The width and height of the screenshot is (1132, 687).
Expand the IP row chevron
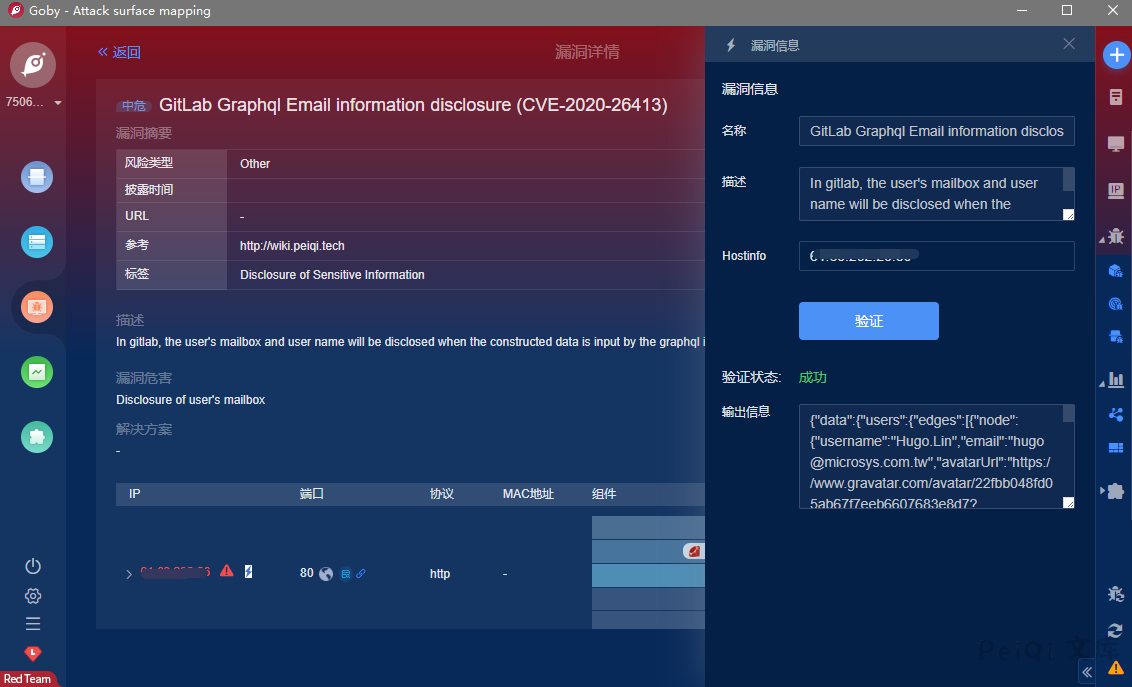[x=128, y=574]
